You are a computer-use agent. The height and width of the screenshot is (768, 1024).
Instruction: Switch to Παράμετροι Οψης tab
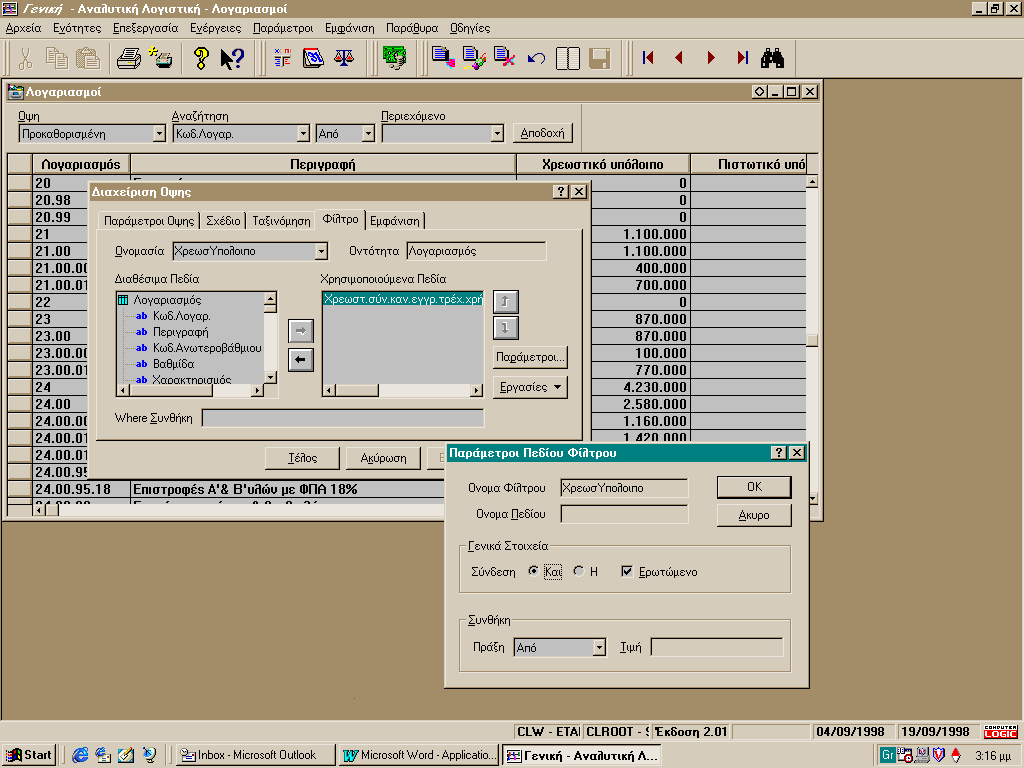pyautogui.click(x=149, y=221)
